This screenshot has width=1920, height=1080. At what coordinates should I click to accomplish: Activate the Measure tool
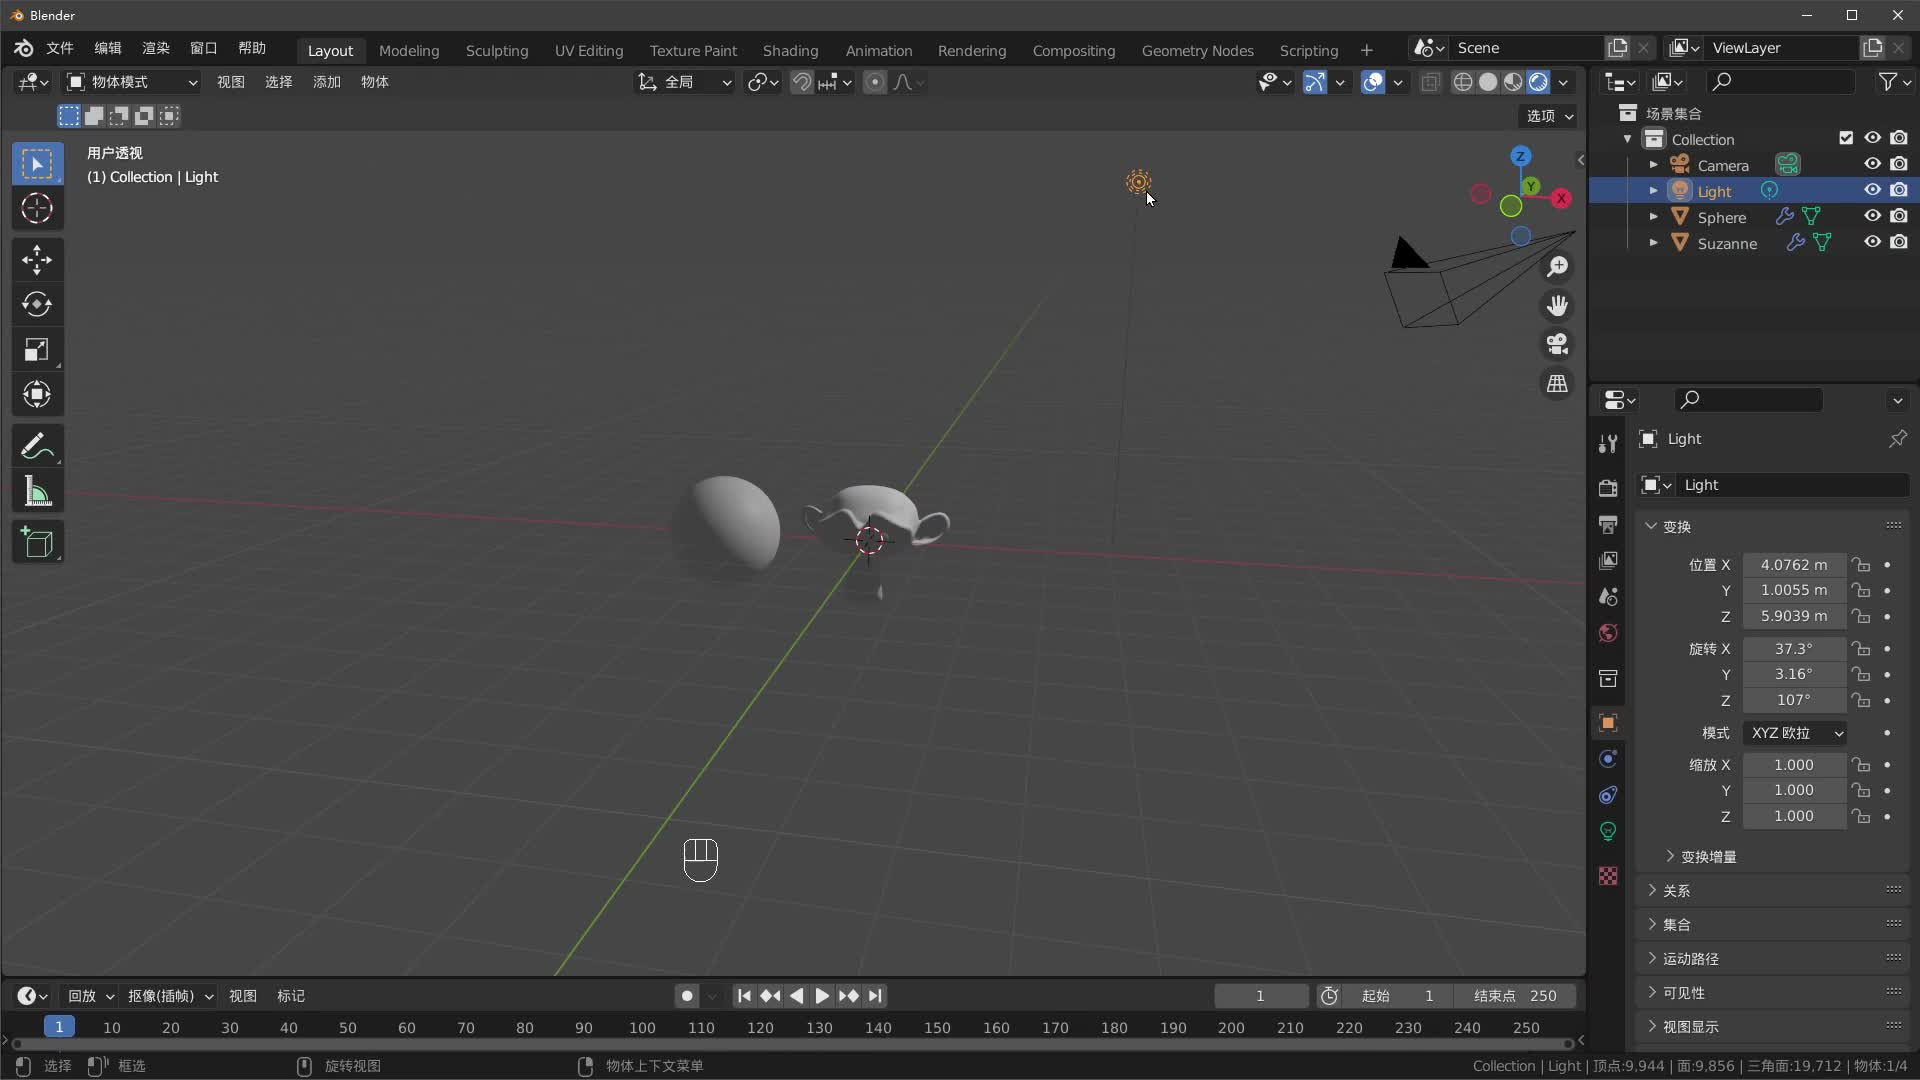[37, 492]
